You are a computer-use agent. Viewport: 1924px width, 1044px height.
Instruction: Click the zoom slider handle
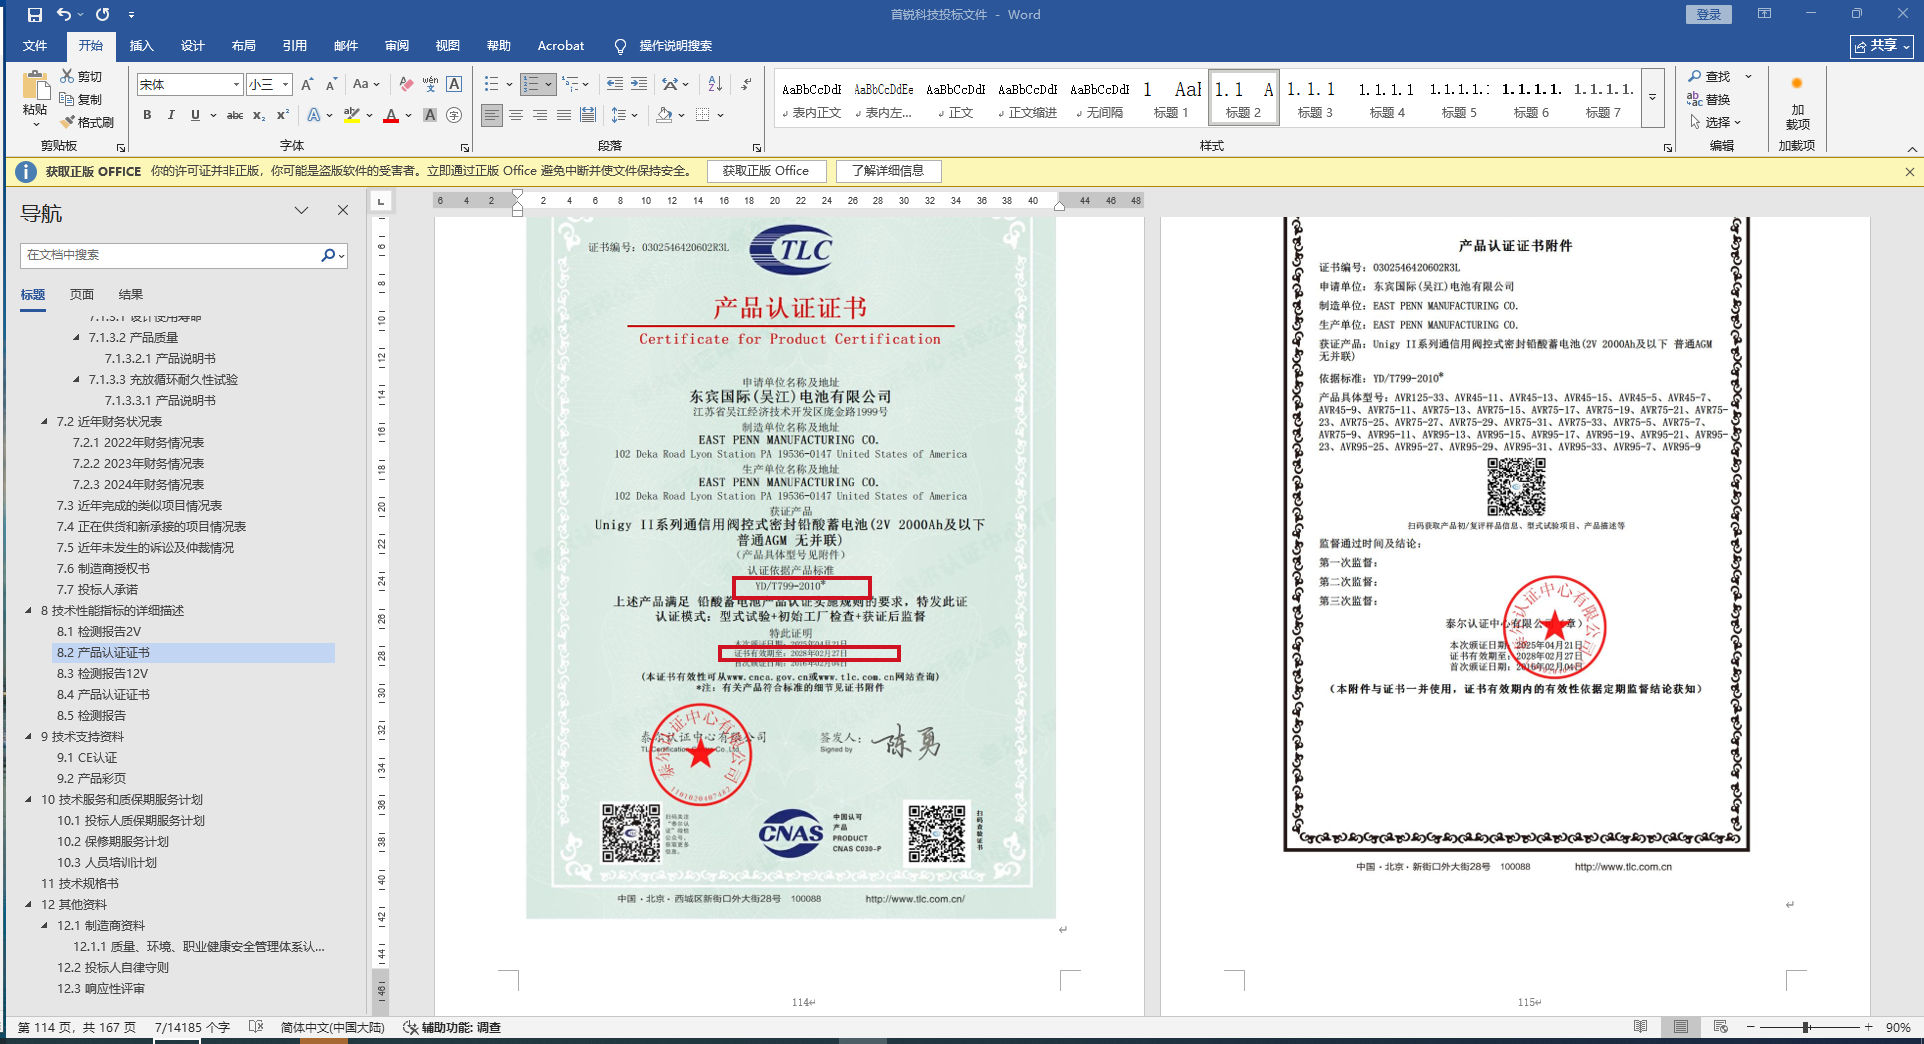tap(1807, 1027)
